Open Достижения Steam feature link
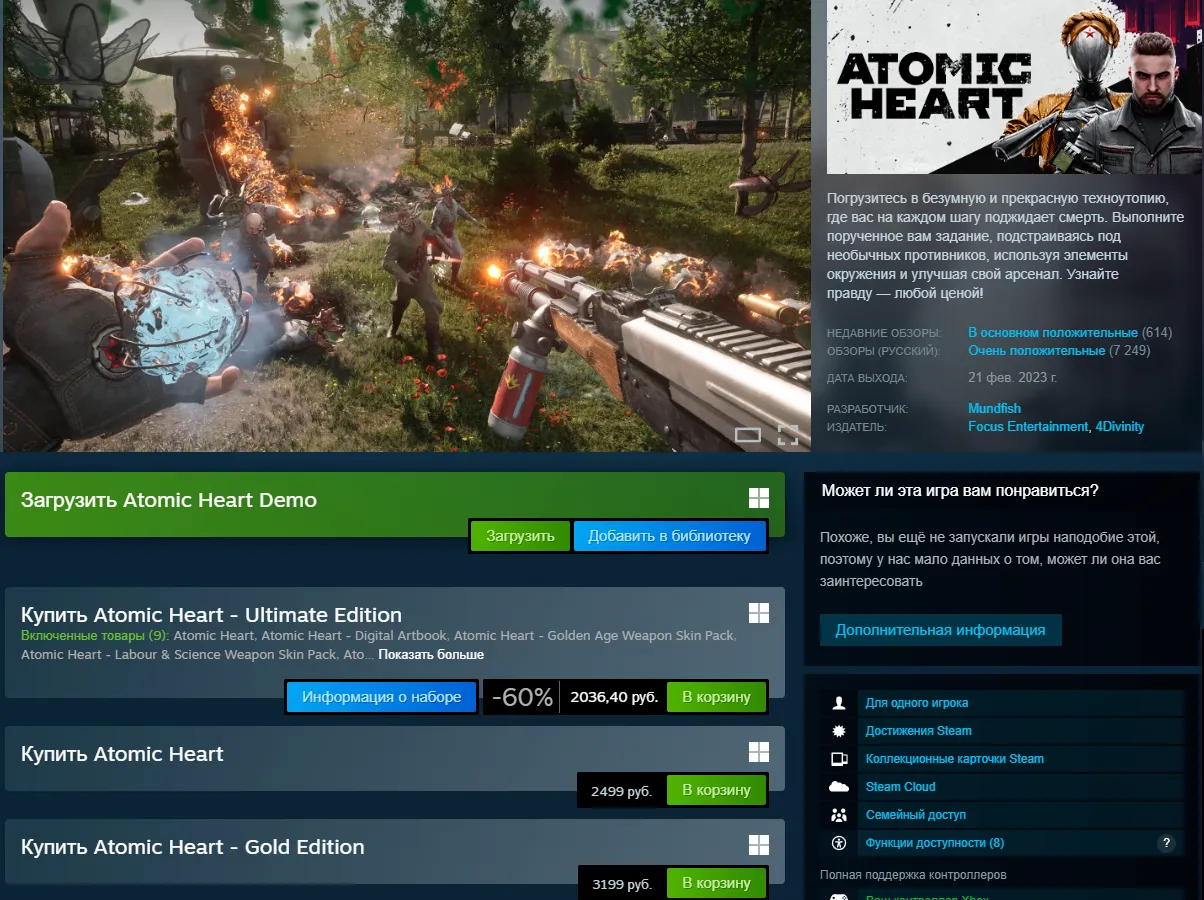The height and width of the screenshot is (900, 1204). tap(919, 731)
